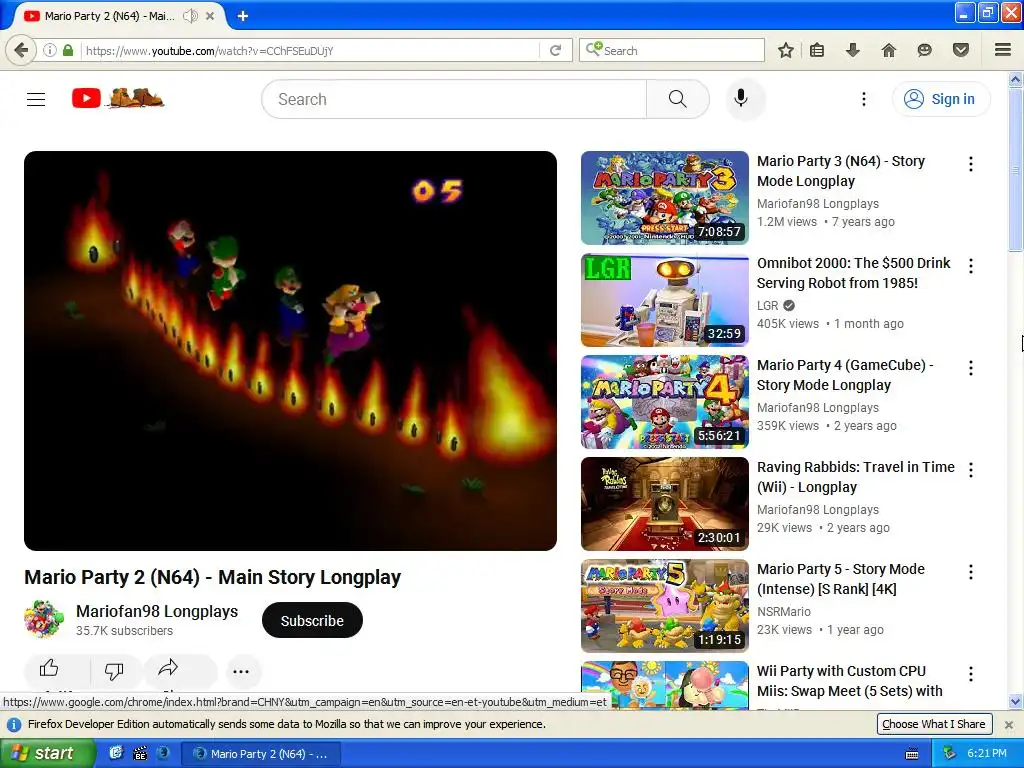Open options for Raving Rabbids video
The width and height of the screenshot is (1024, 768).
(971, 470)
